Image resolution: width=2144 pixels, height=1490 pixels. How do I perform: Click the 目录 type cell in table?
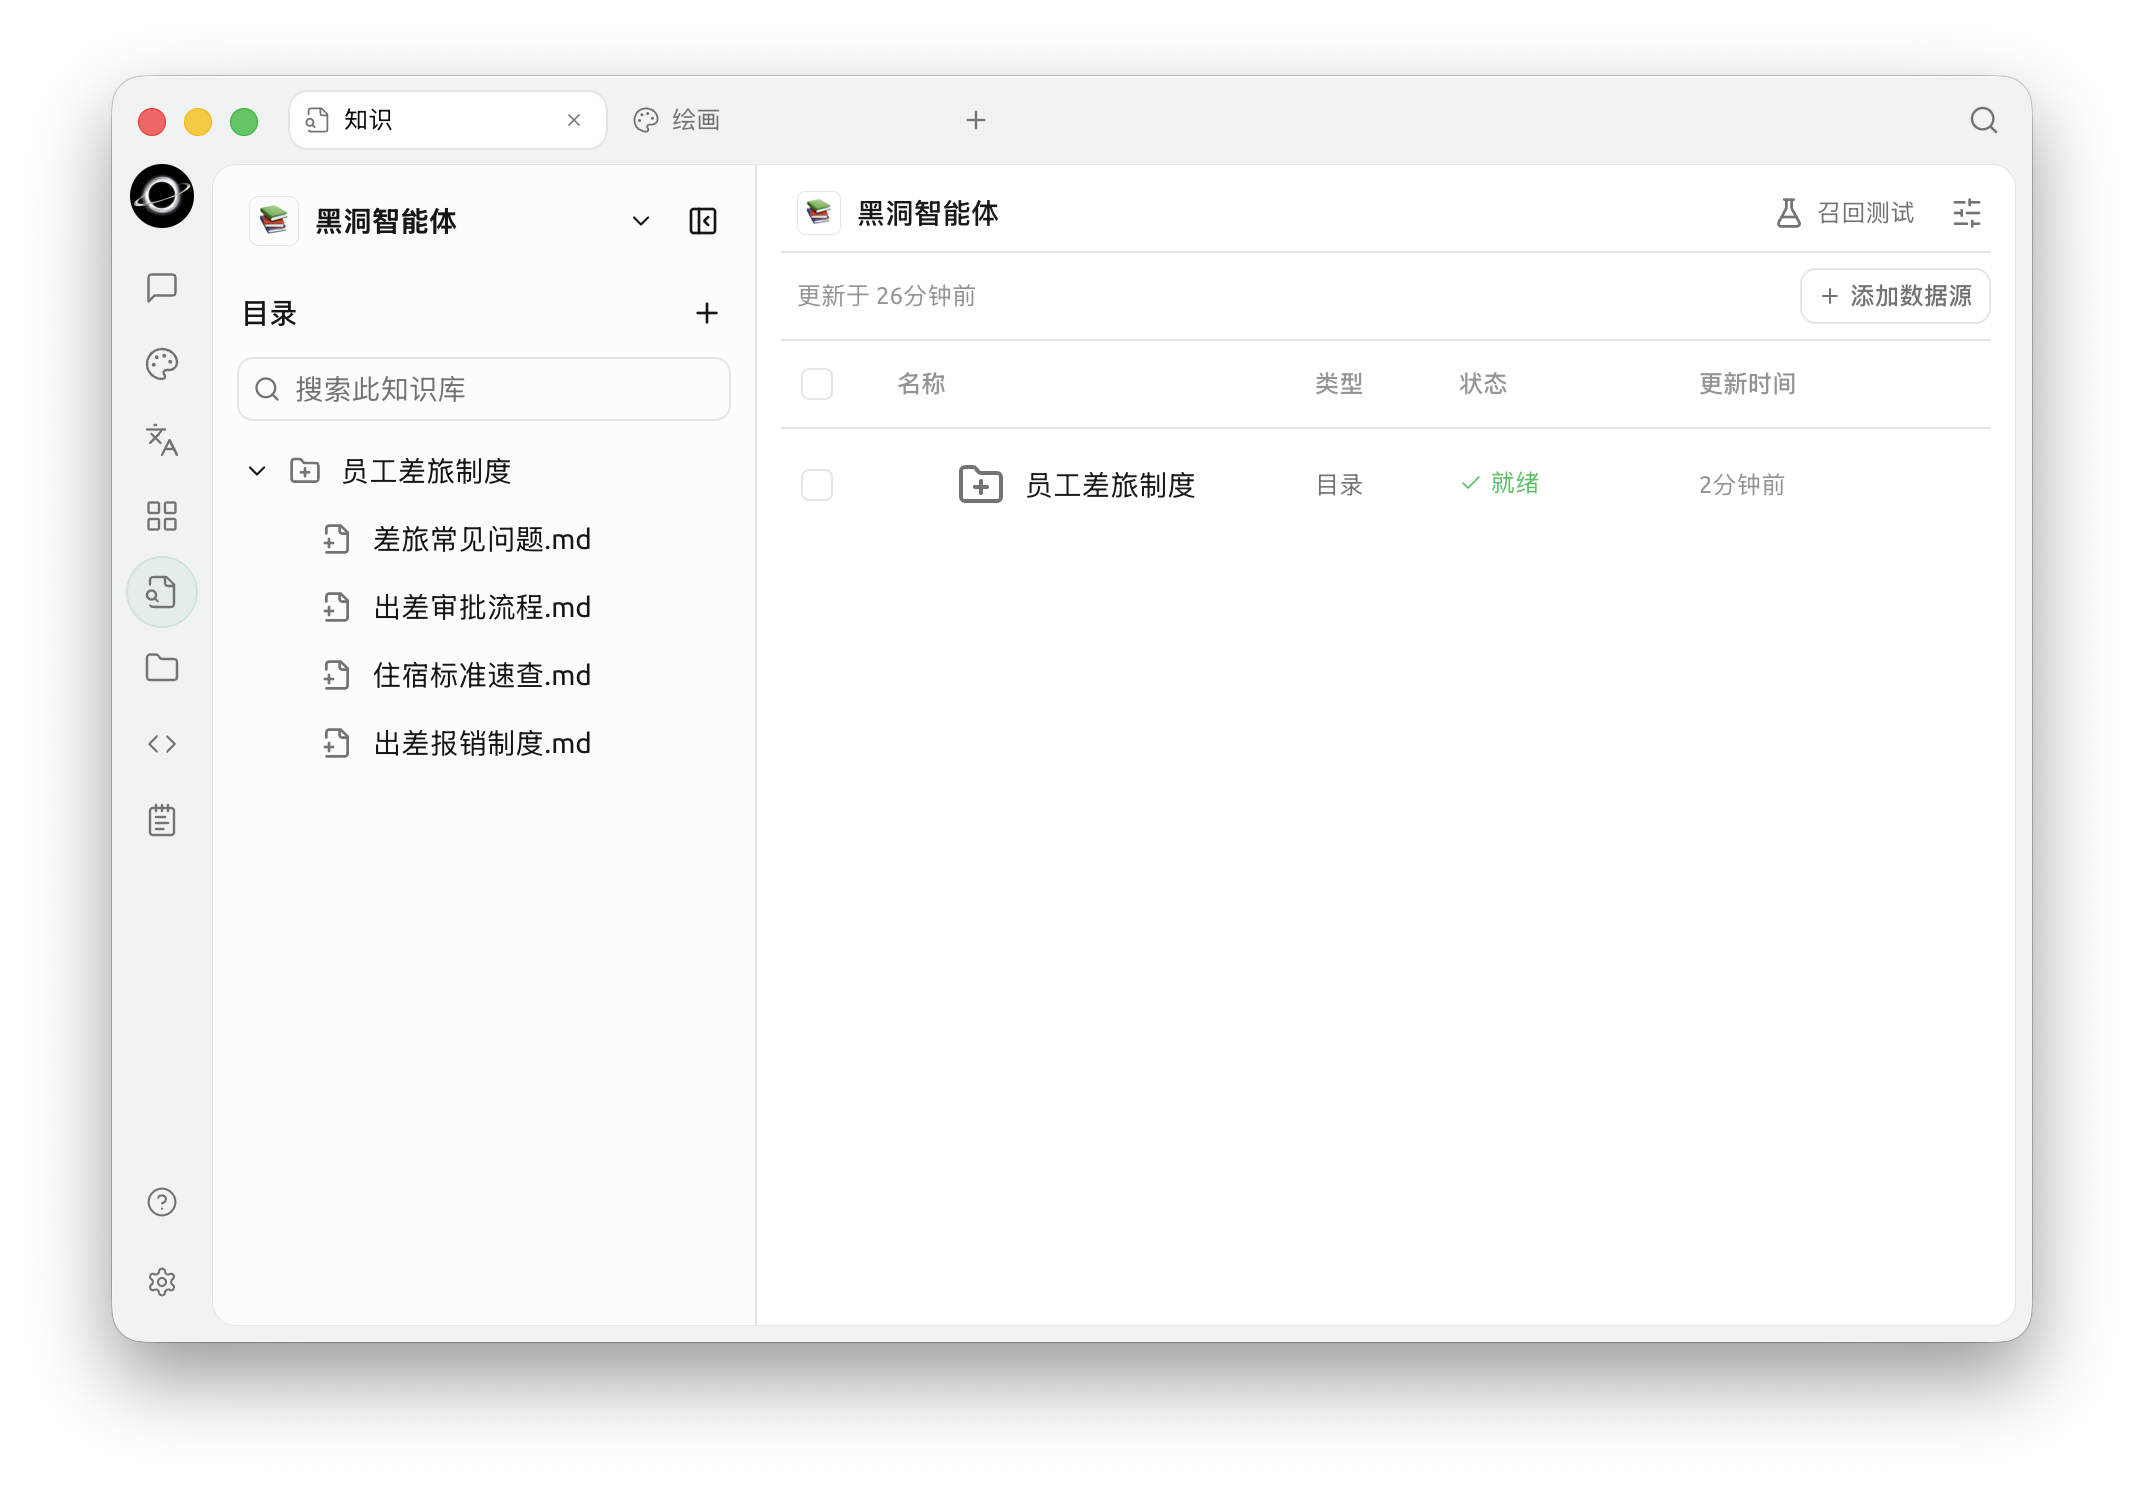pos(1339,485)
